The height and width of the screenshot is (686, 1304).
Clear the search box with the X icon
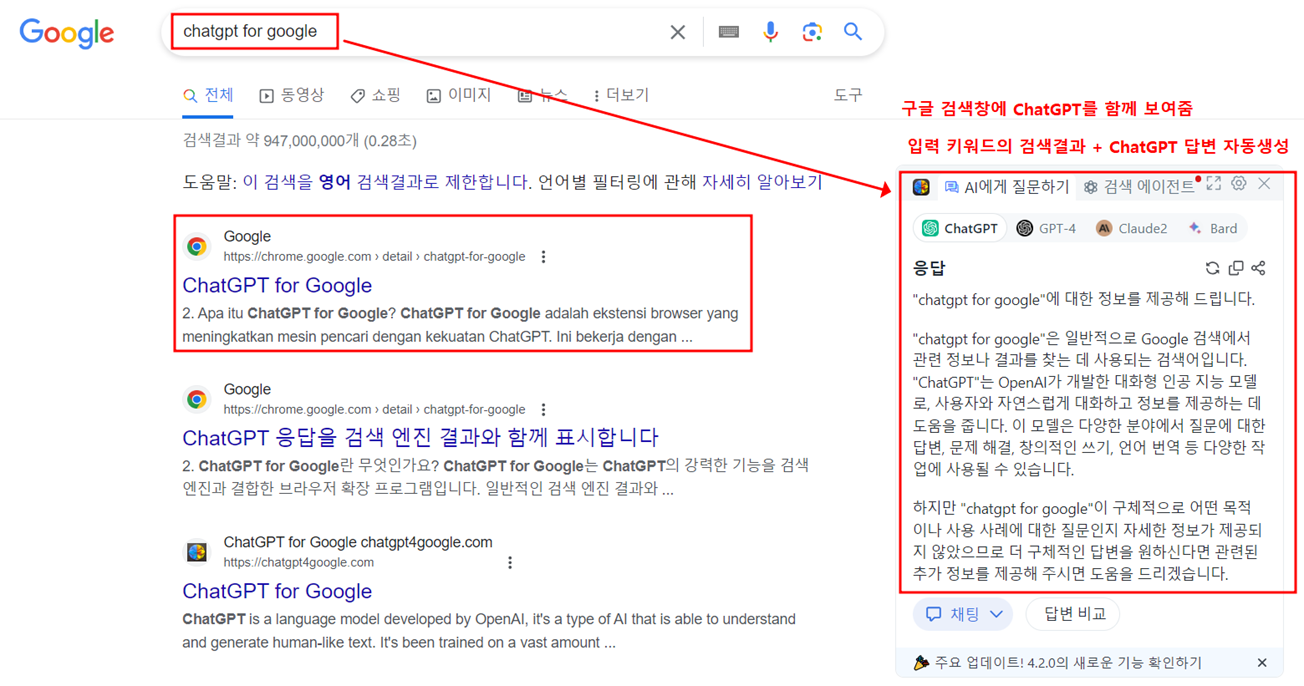click(678, 32)
